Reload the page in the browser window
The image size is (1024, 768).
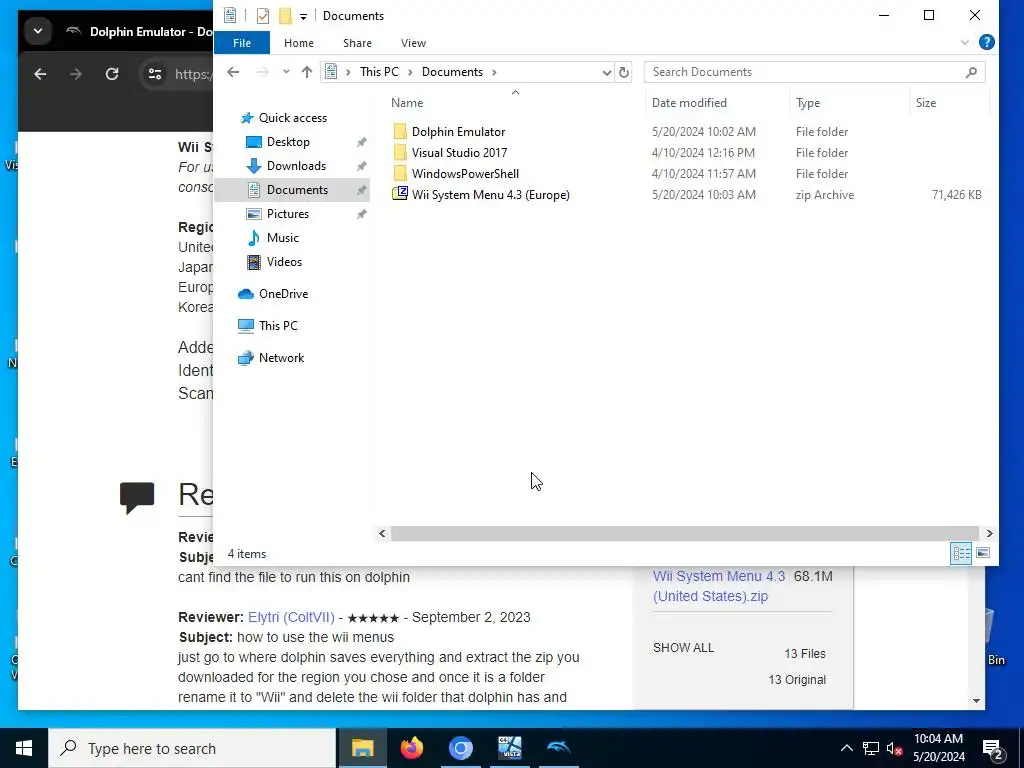[112, 74]
